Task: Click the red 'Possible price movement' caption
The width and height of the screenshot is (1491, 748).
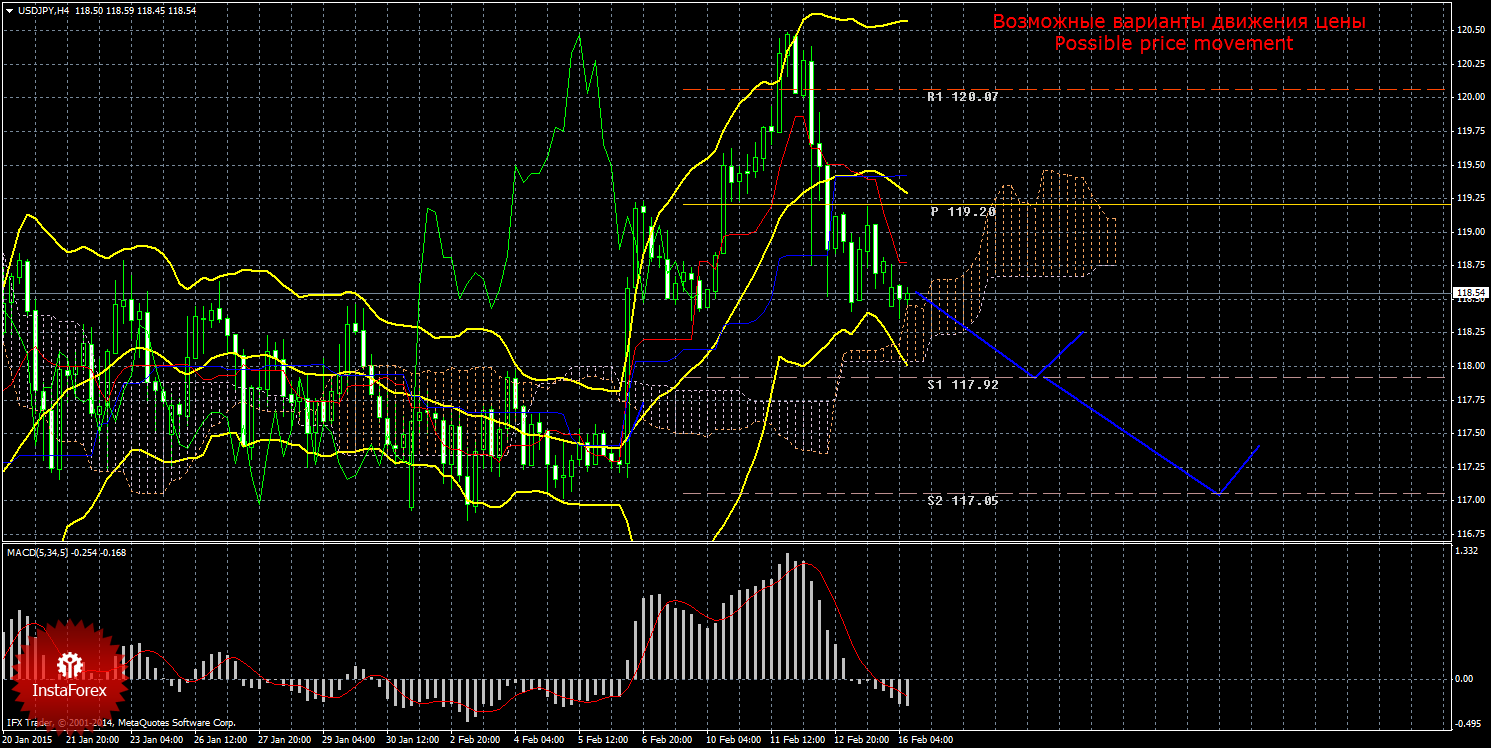Action: point(1173,44)
